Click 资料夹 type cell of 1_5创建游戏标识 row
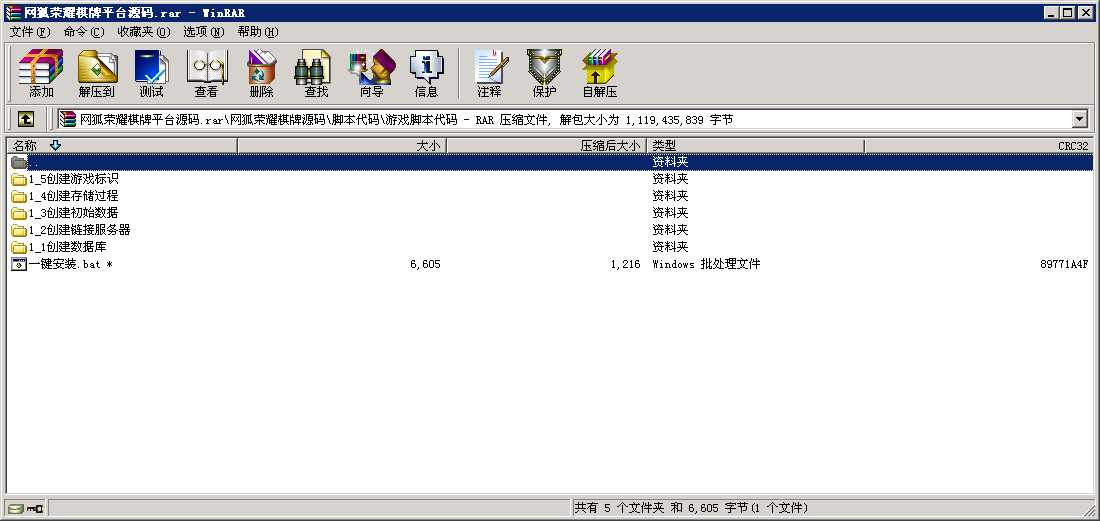 (x=670, y=180)
